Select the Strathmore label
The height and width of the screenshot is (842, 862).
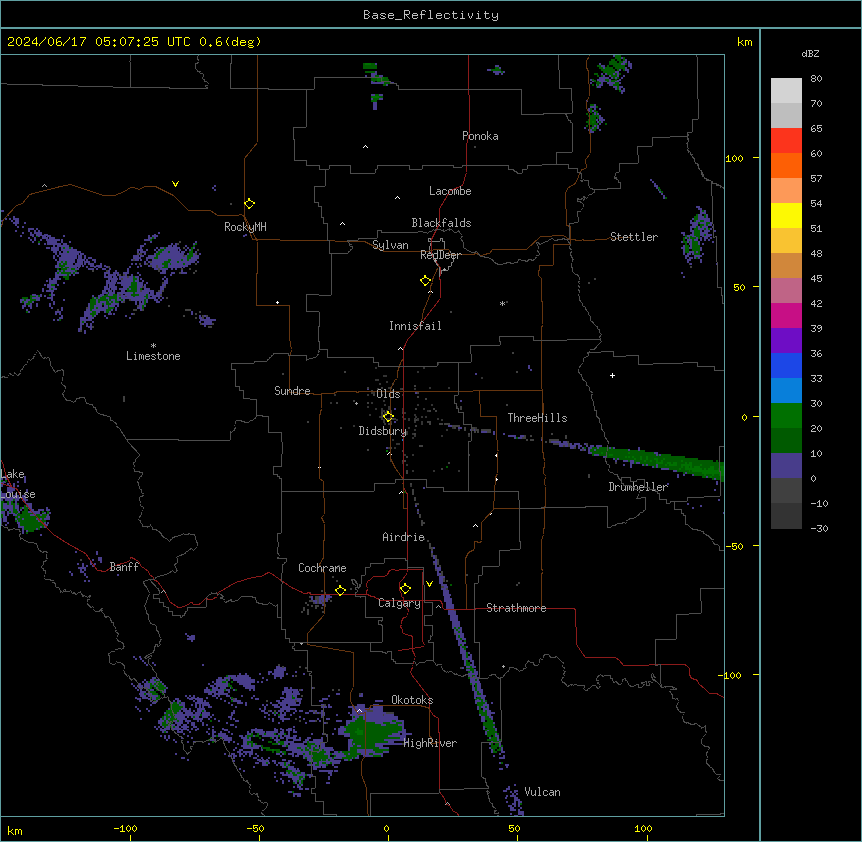click(x=516, y=608)
